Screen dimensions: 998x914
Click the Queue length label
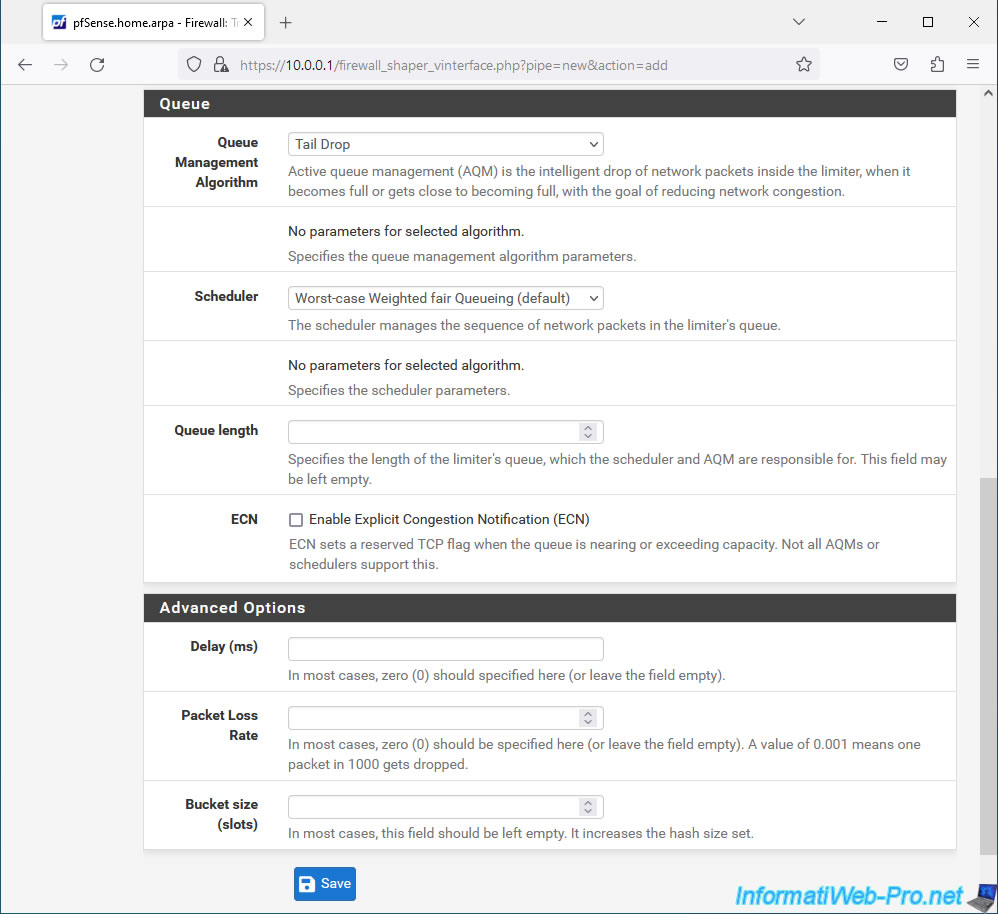pos(216,430)
